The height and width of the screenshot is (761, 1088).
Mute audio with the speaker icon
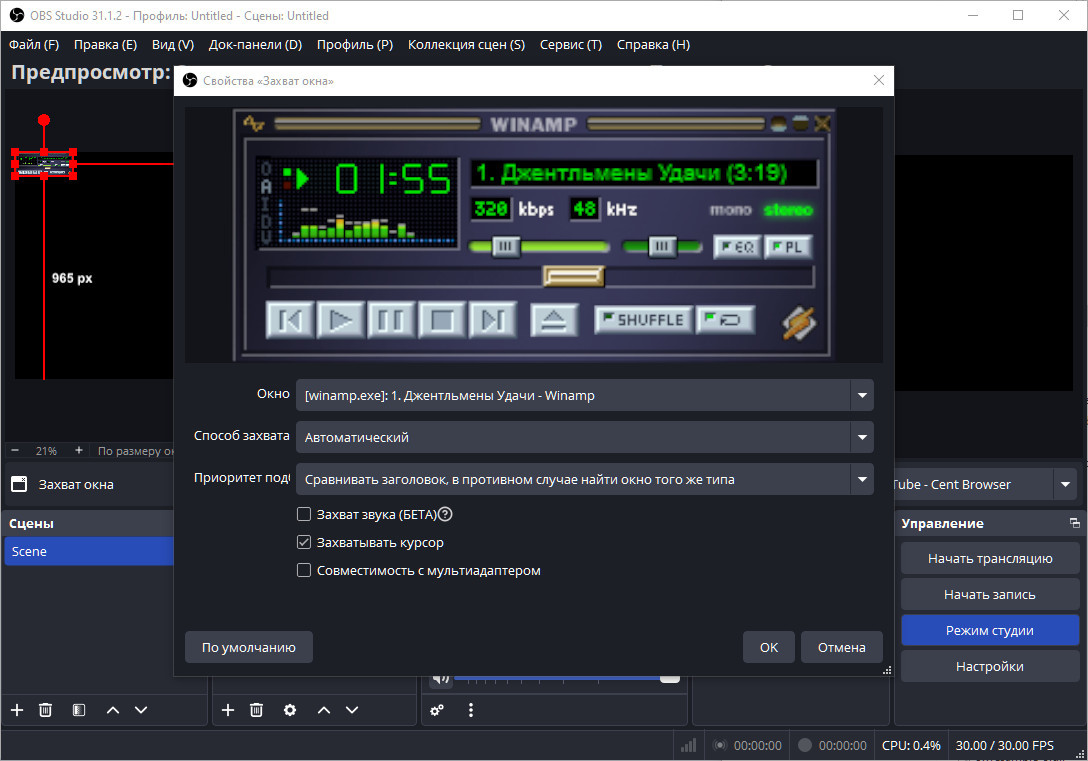point(441,679)
